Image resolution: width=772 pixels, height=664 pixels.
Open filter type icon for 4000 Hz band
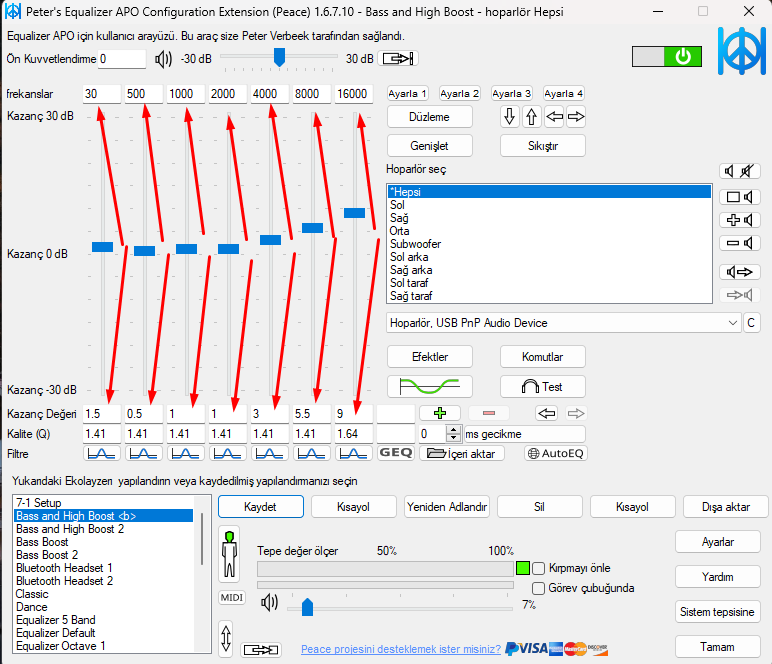click(270, 453)
